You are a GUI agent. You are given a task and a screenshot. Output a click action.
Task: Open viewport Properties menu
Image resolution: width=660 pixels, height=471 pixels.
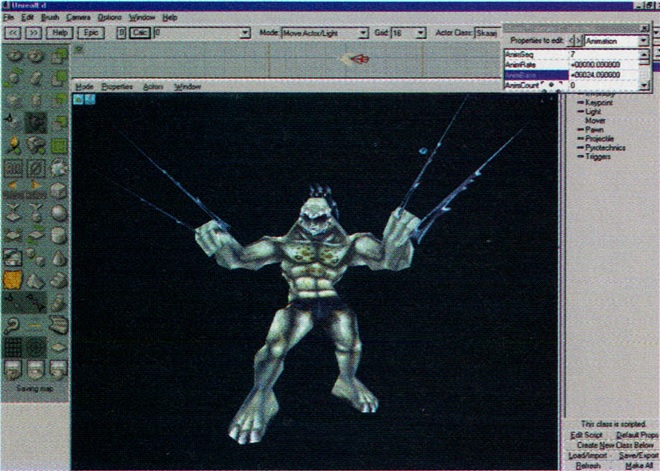(117, 87)
